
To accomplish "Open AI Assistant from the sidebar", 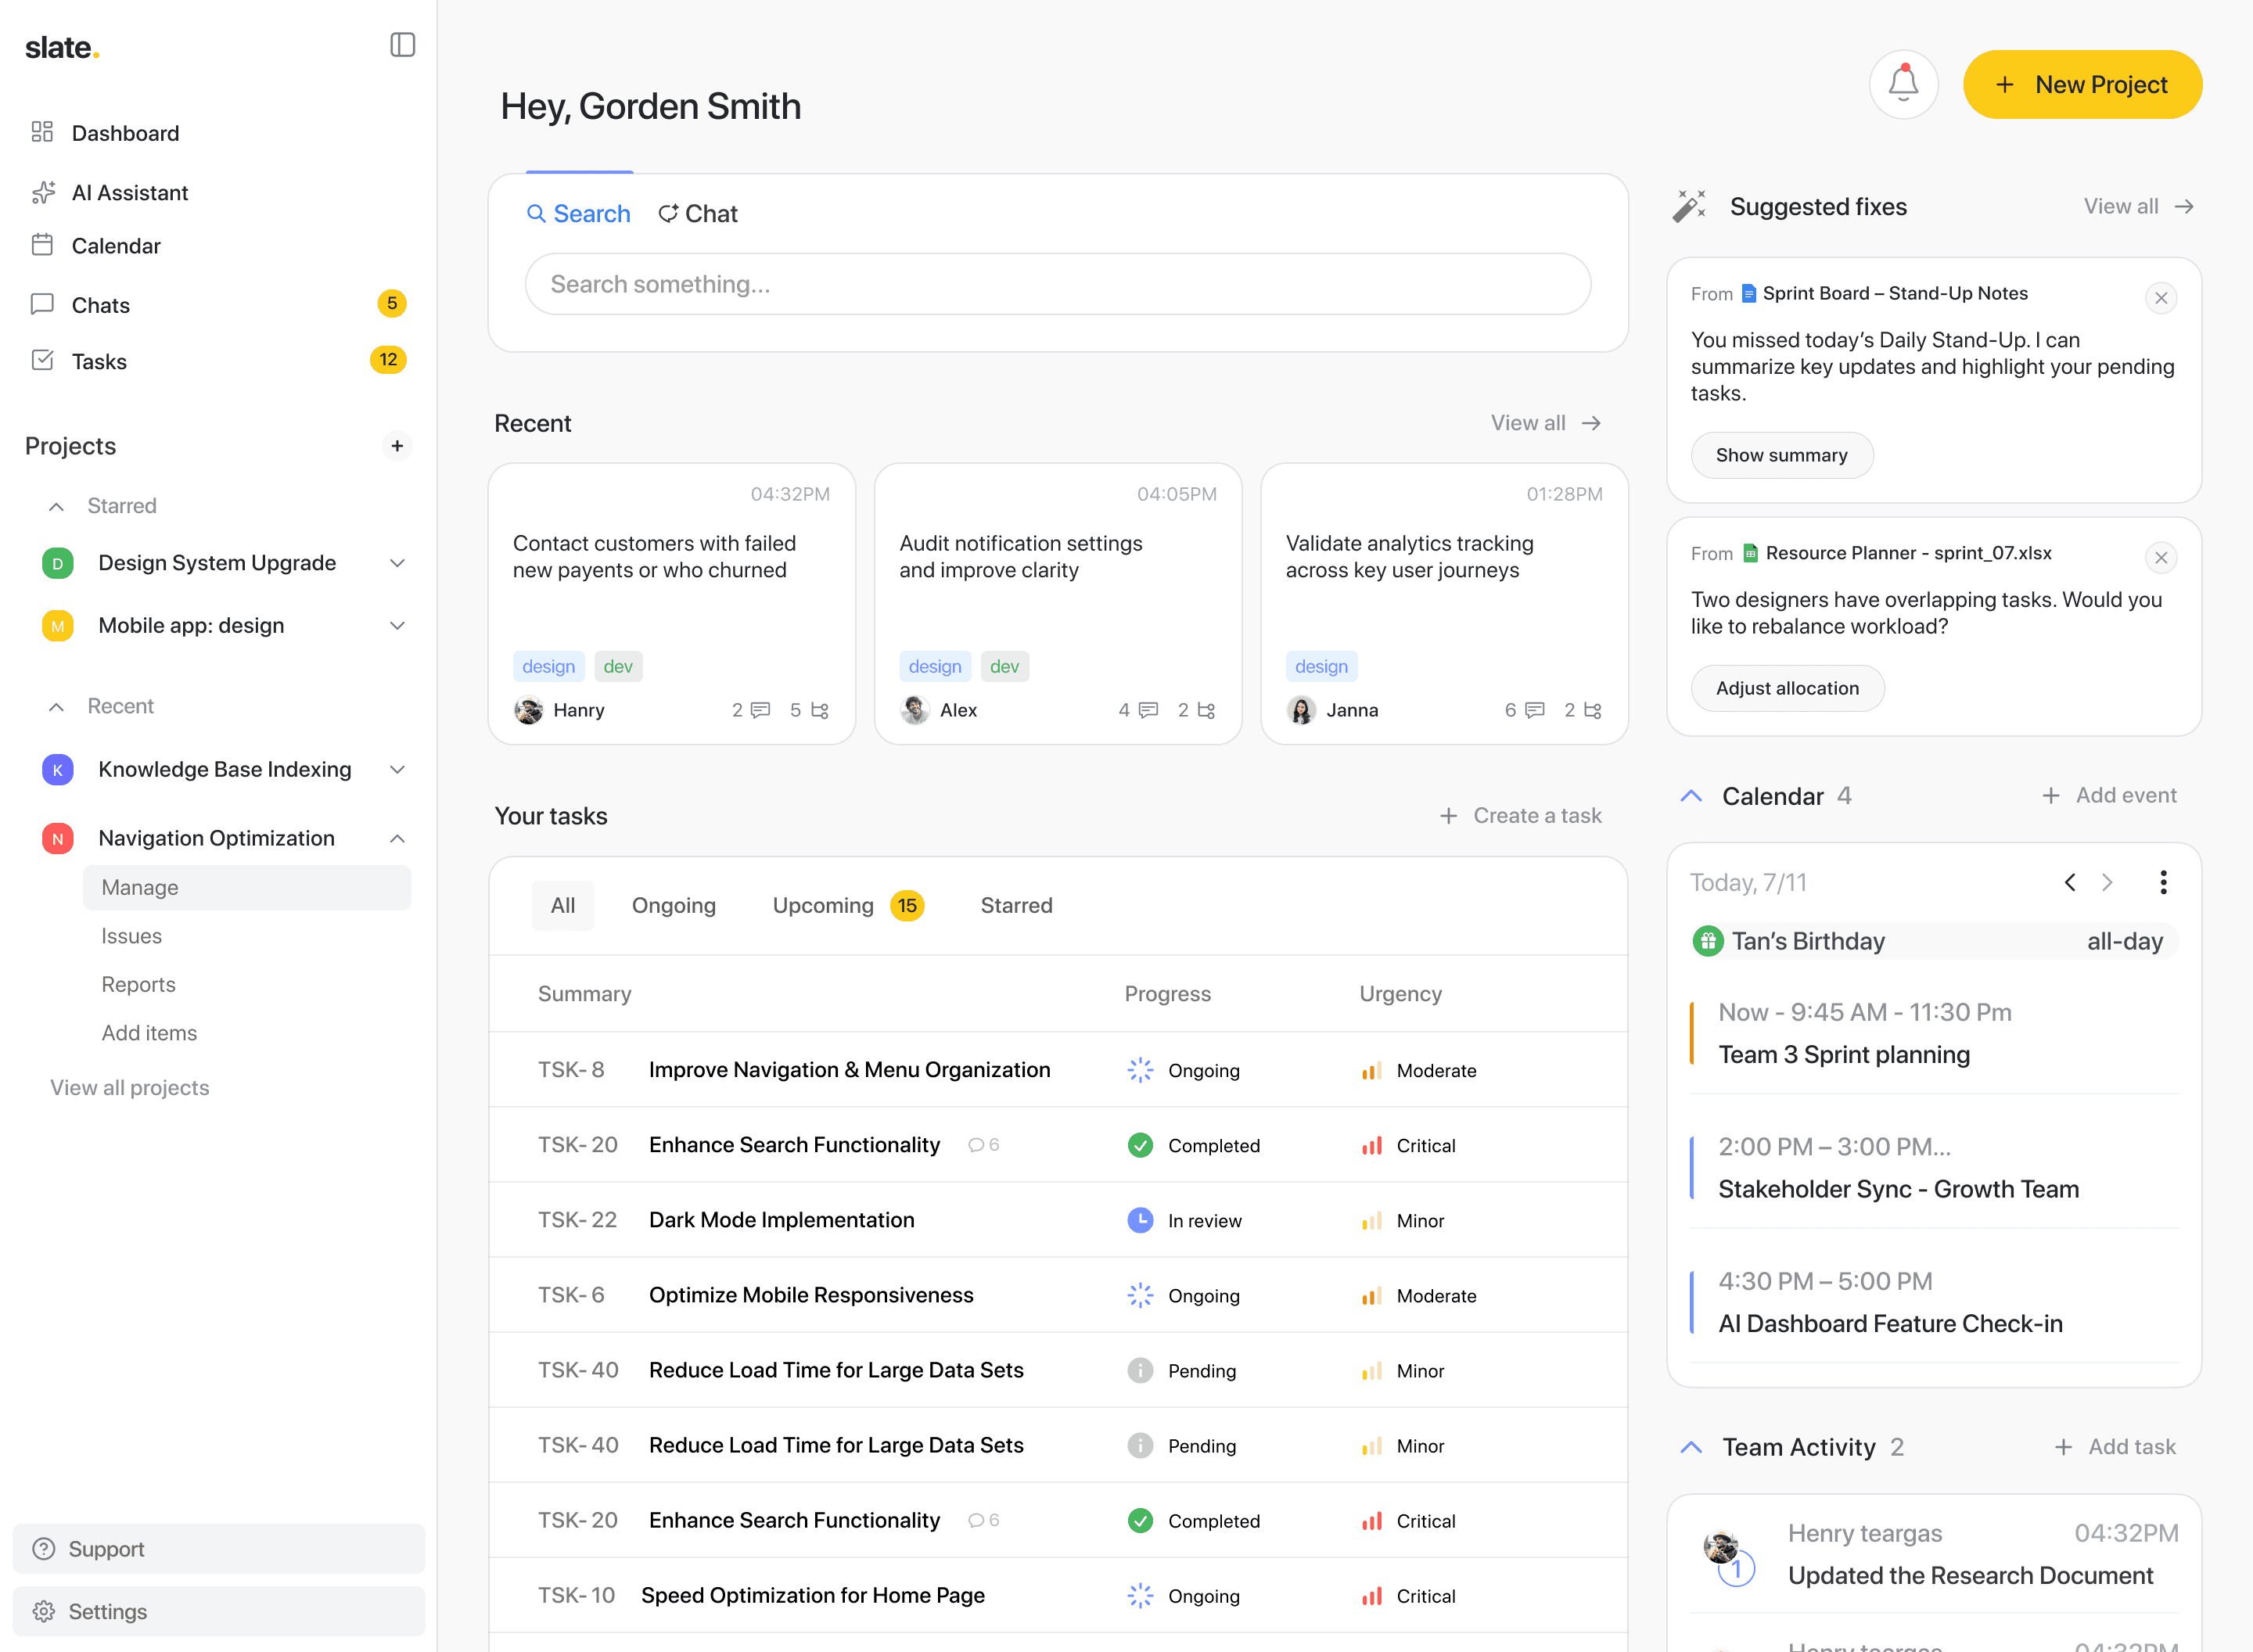I will click(x=129, y=192).
